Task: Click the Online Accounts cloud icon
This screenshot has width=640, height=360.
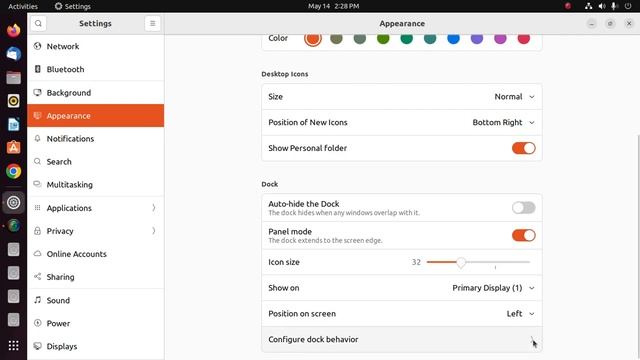Action: point(38,253)
